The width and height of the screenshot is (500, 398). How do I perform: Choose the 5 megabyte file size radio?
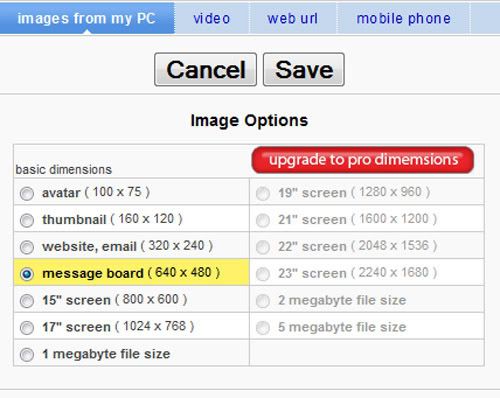(x=263, y=328)
